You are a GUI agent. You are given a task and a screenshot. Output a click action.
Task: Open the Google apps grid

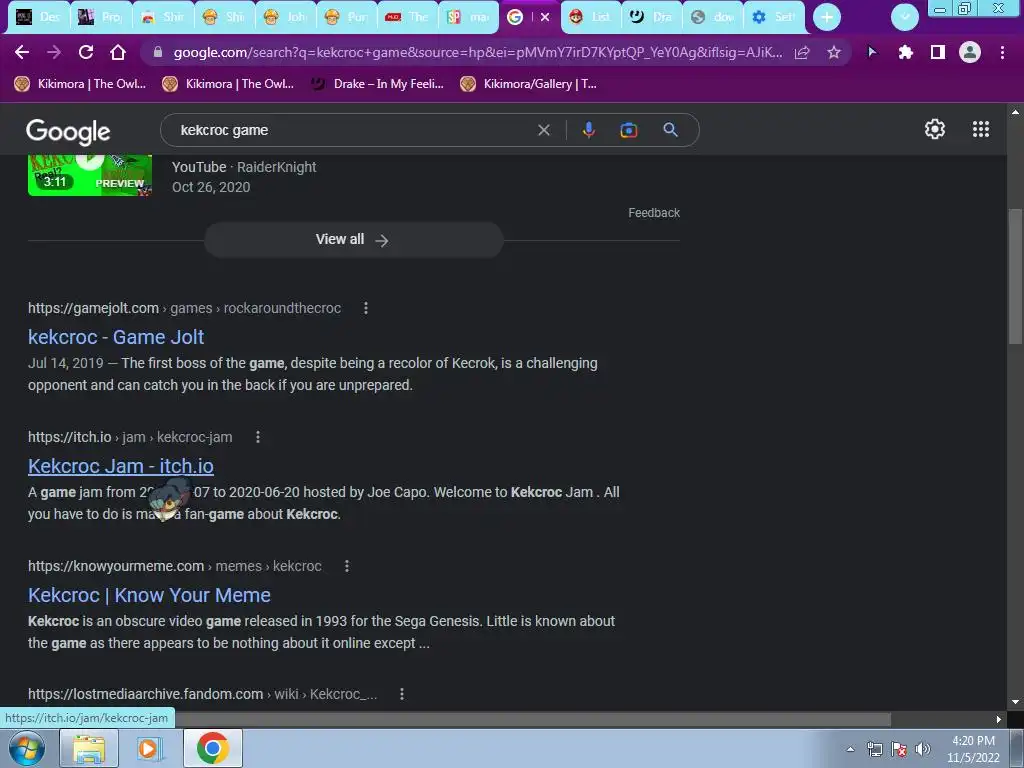(981, 129)
